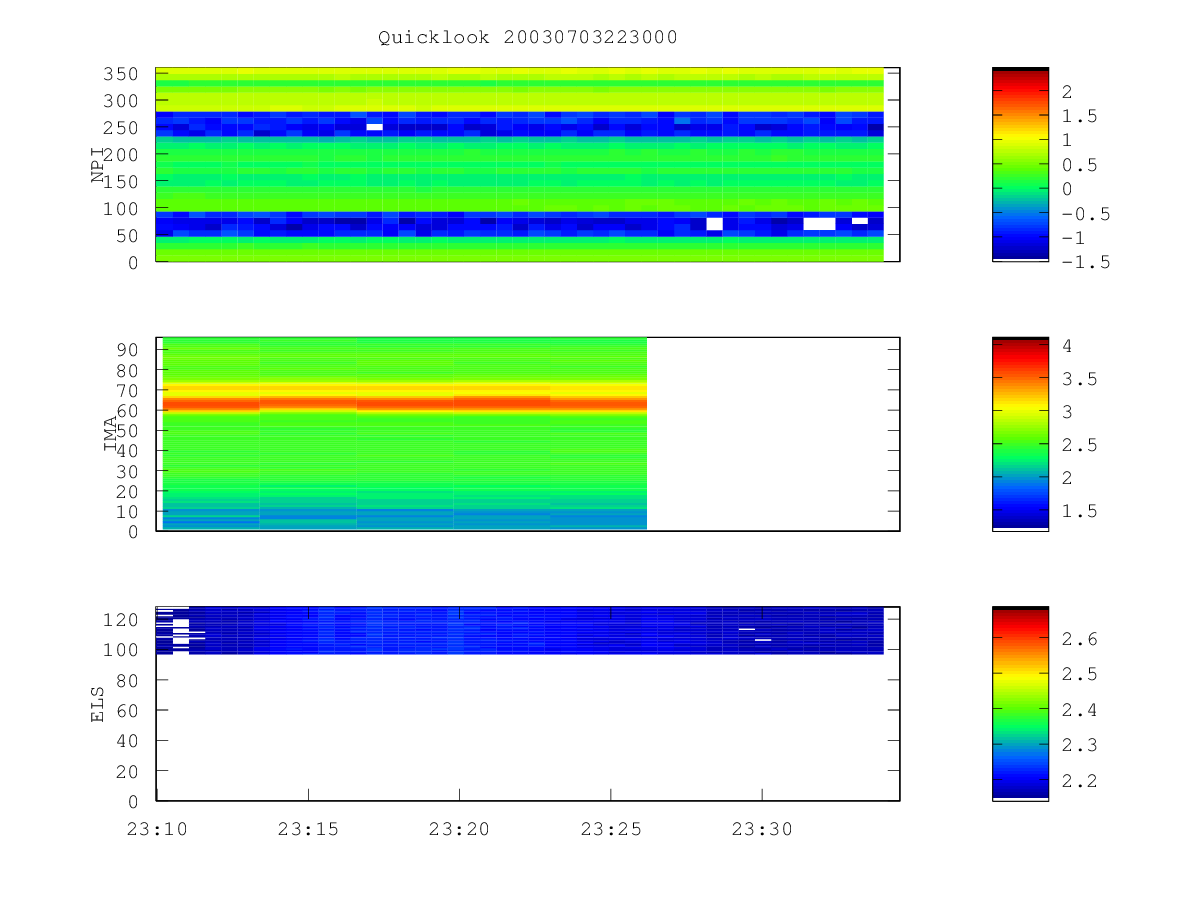
Task: Click the NPI y-axis label
Action: pos(98,165)
